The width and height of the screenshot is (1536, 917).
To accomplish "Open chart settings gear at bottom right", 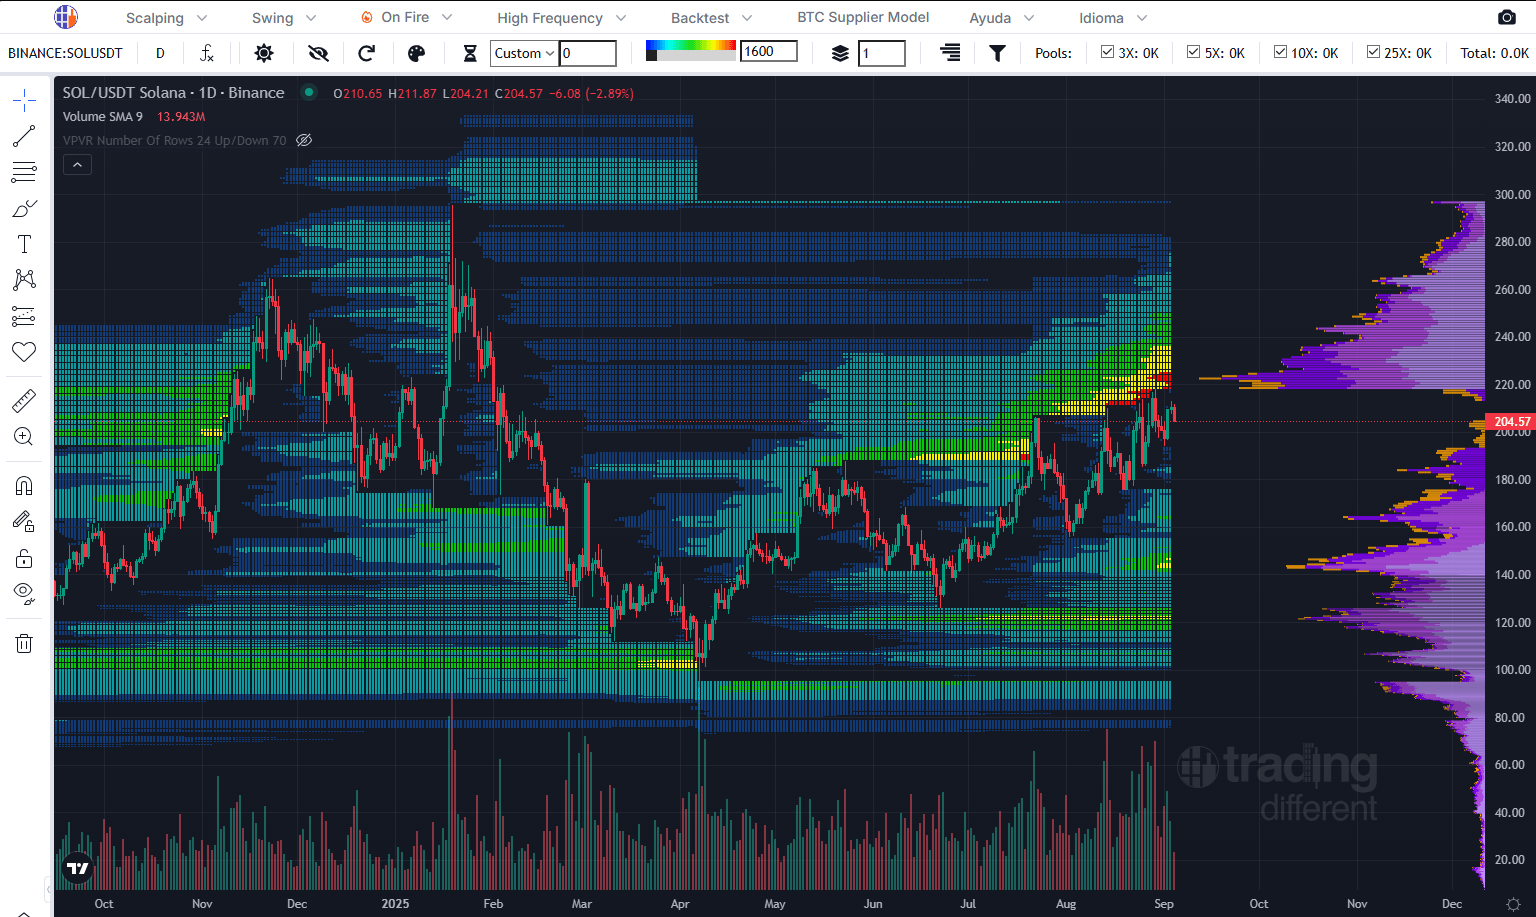I will [1512, 904].
